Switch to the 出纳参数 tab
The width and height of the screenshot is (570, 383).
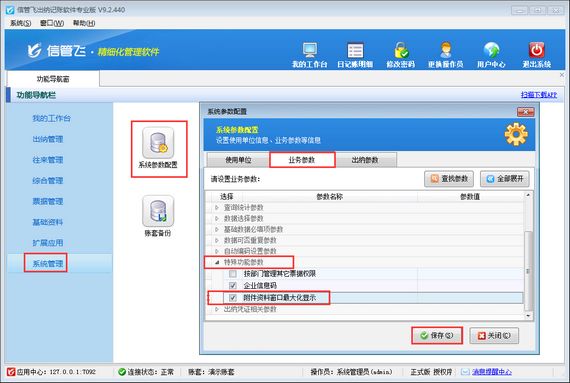pyautogui.click(x=365, y=160)
